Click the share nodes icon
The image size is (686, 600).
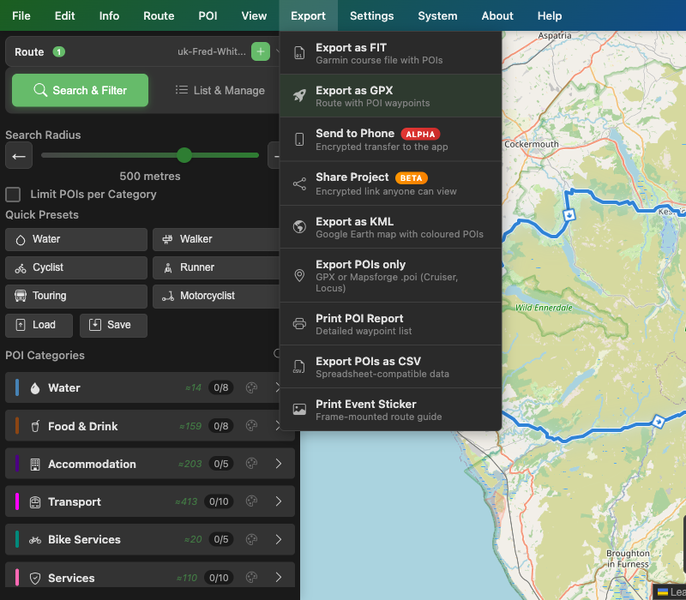coord(299,184)
